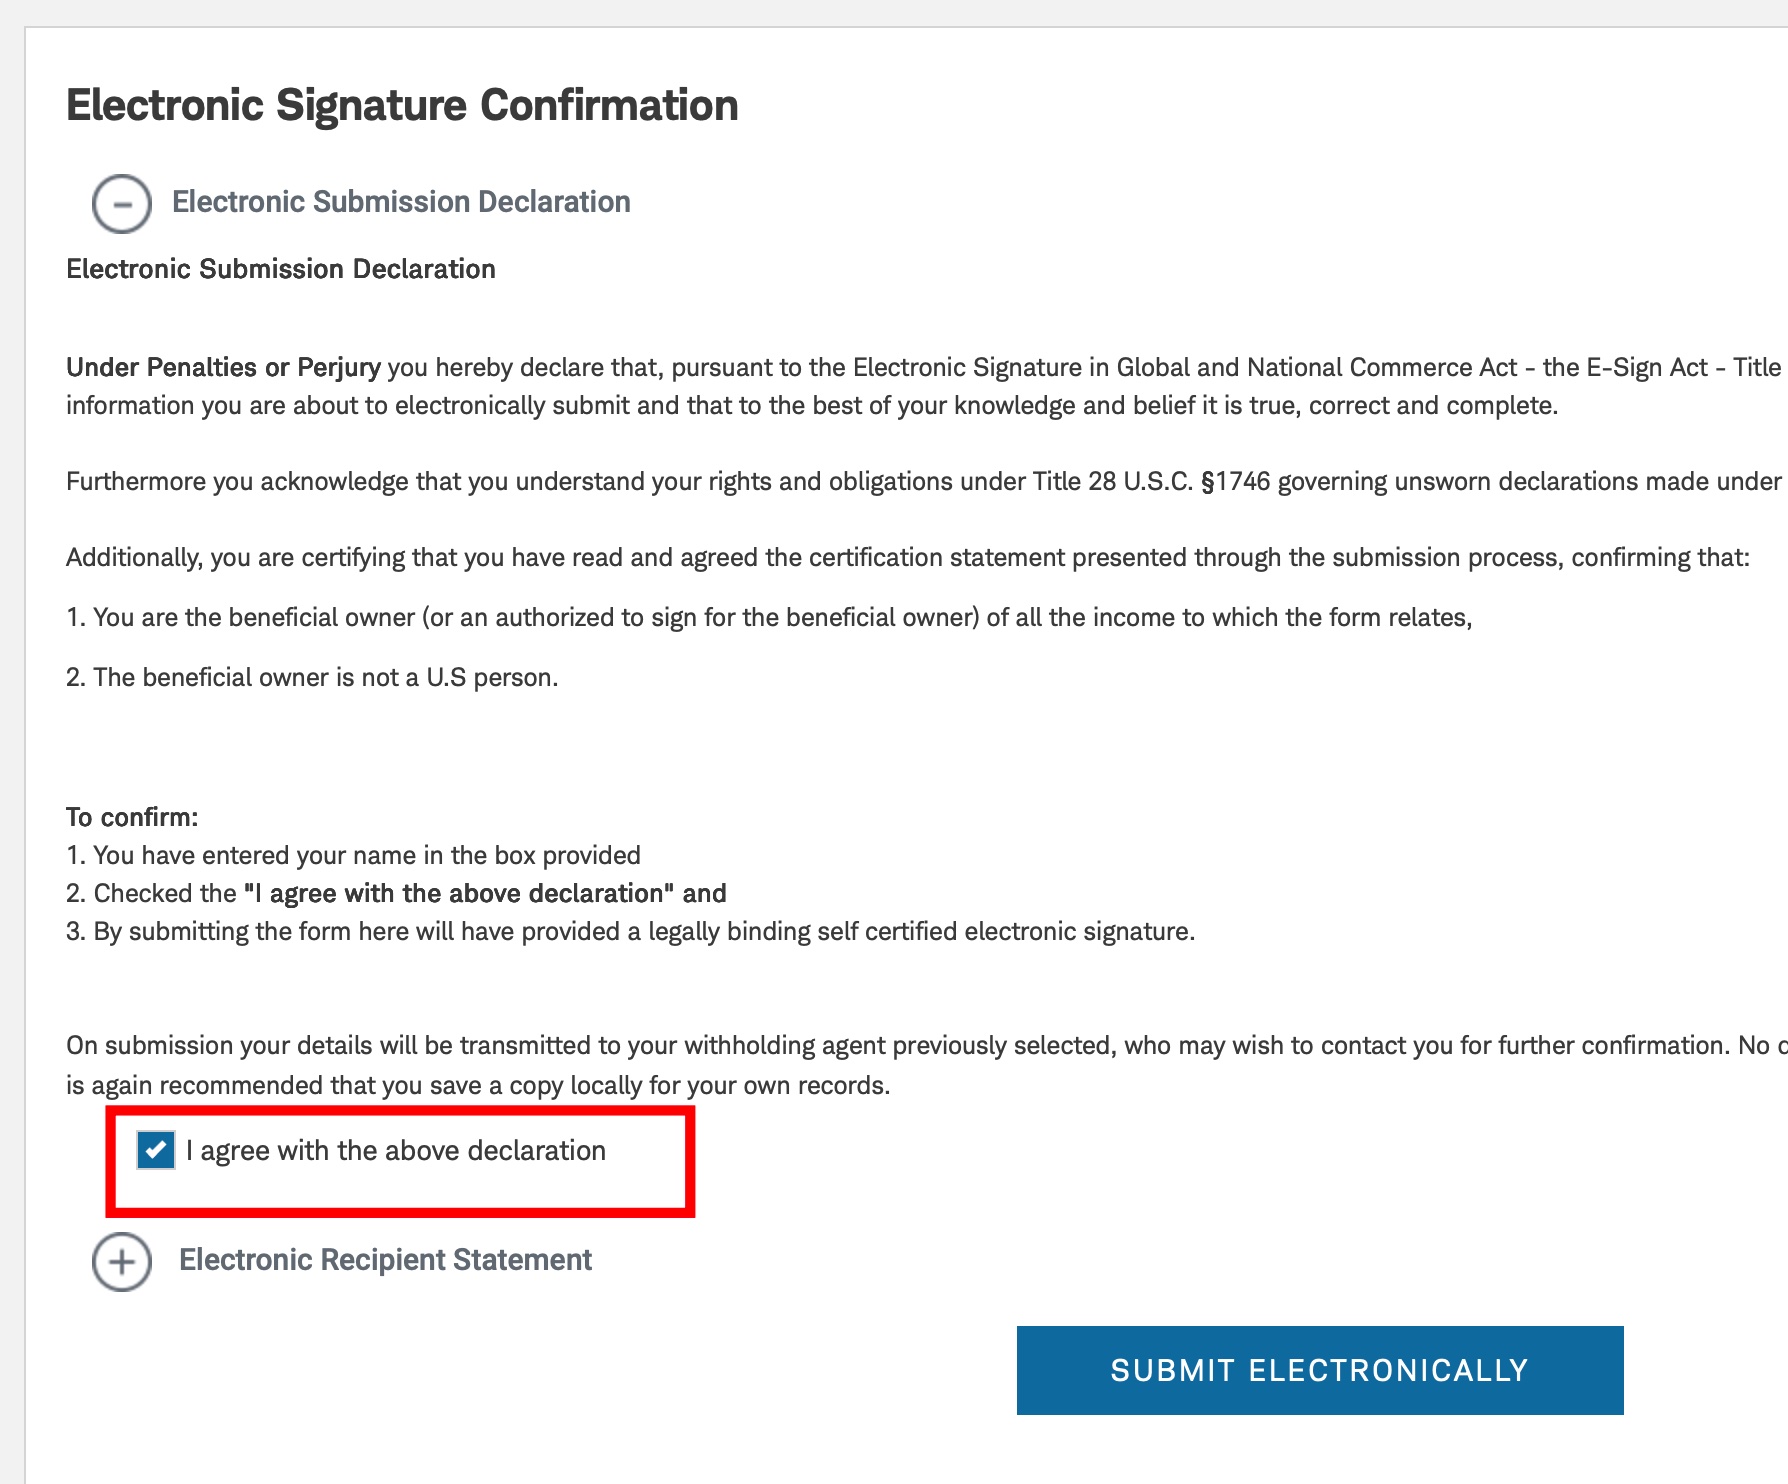1788x1484 pixels.
Task: Expand the Recipient Statement via the plus circle icon
Action: pos(122,1262)
